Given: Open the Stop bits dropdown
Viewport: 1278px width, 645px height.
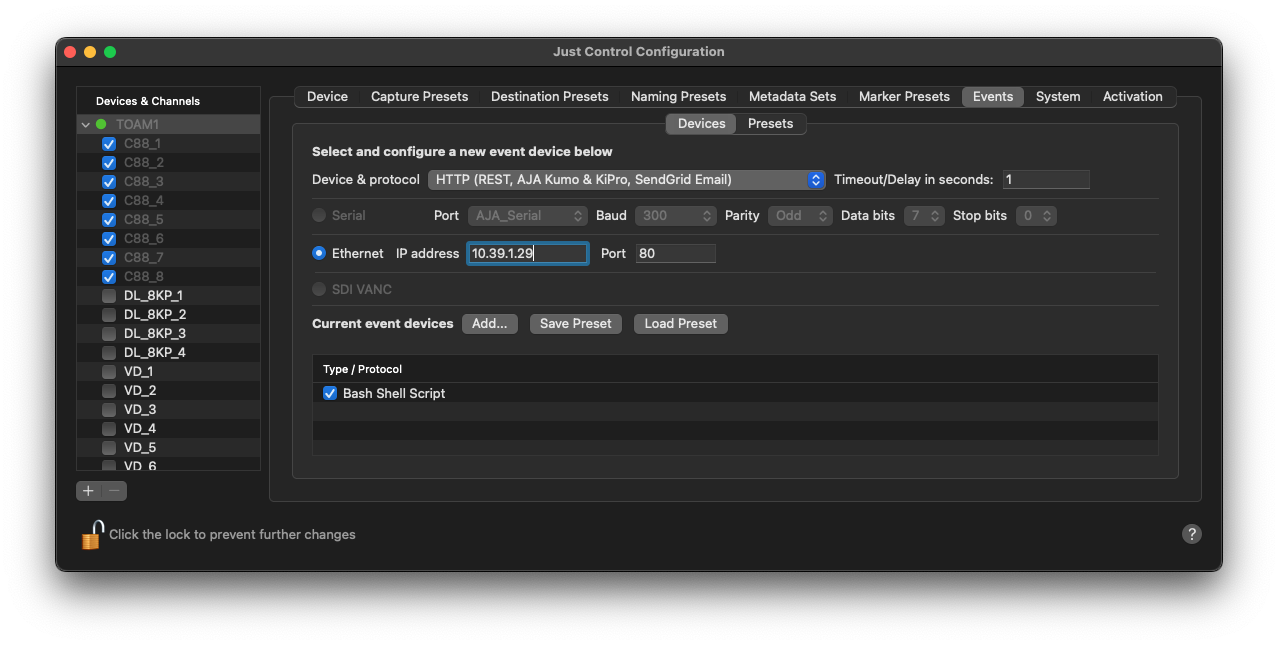Looking at the screenshot, I should tap(1036, 216).
